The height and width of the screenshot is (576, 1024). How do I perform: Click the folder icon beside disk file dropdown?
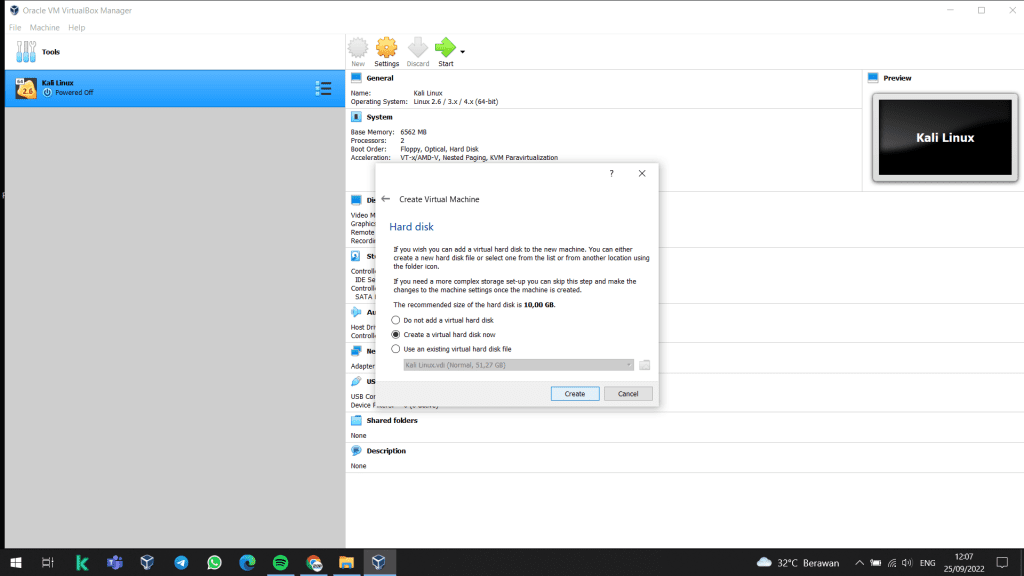click(645, 365)
